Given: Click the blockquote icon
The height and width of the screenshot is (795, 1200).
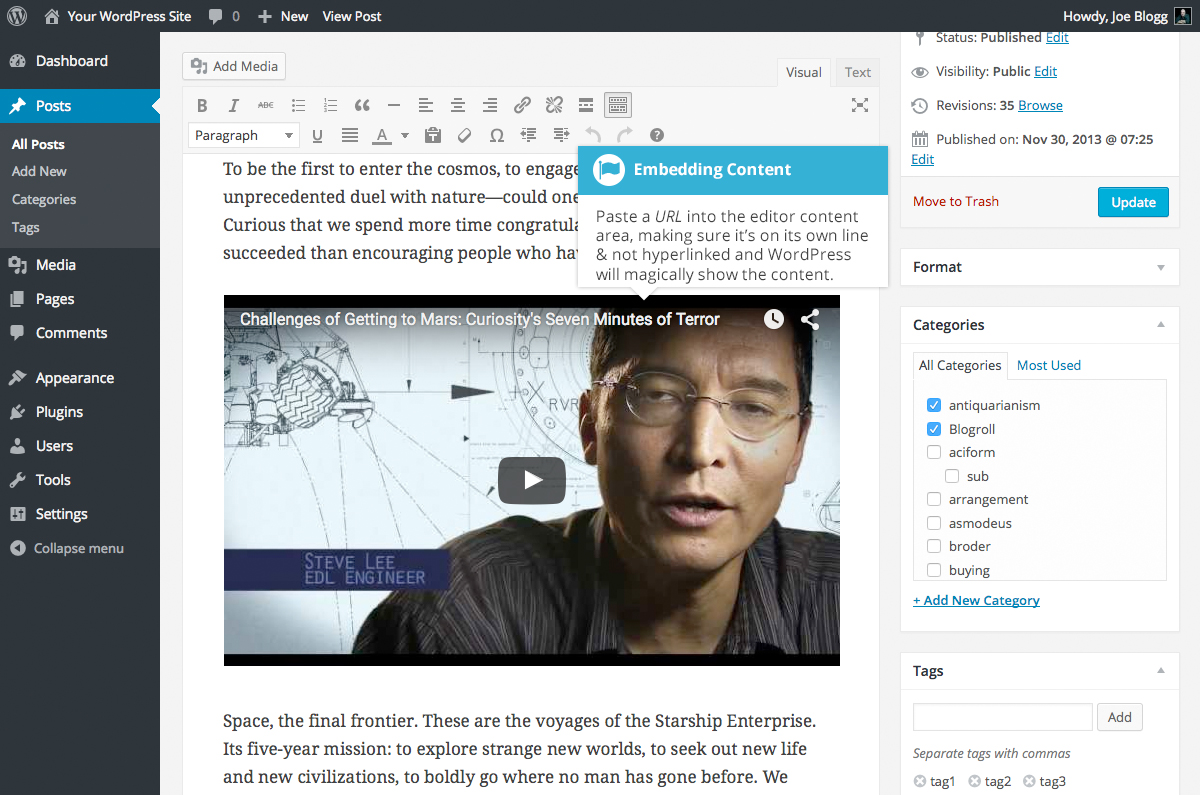Looking at the screenshot, I should 362,105.
